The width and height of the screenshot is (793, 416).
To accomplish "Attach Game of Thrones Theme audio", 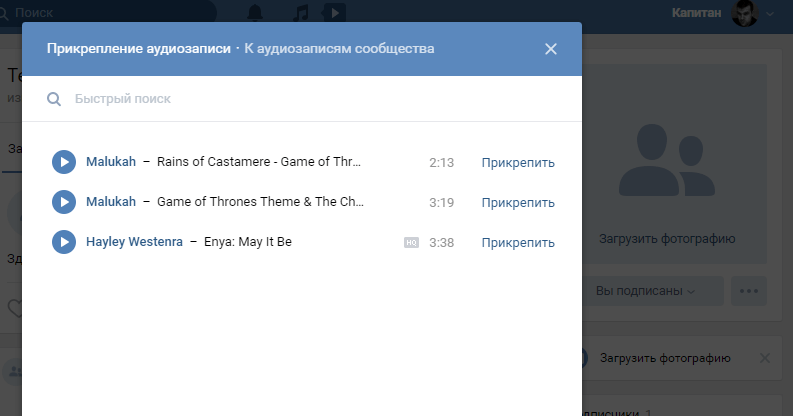I will point(517,203).
